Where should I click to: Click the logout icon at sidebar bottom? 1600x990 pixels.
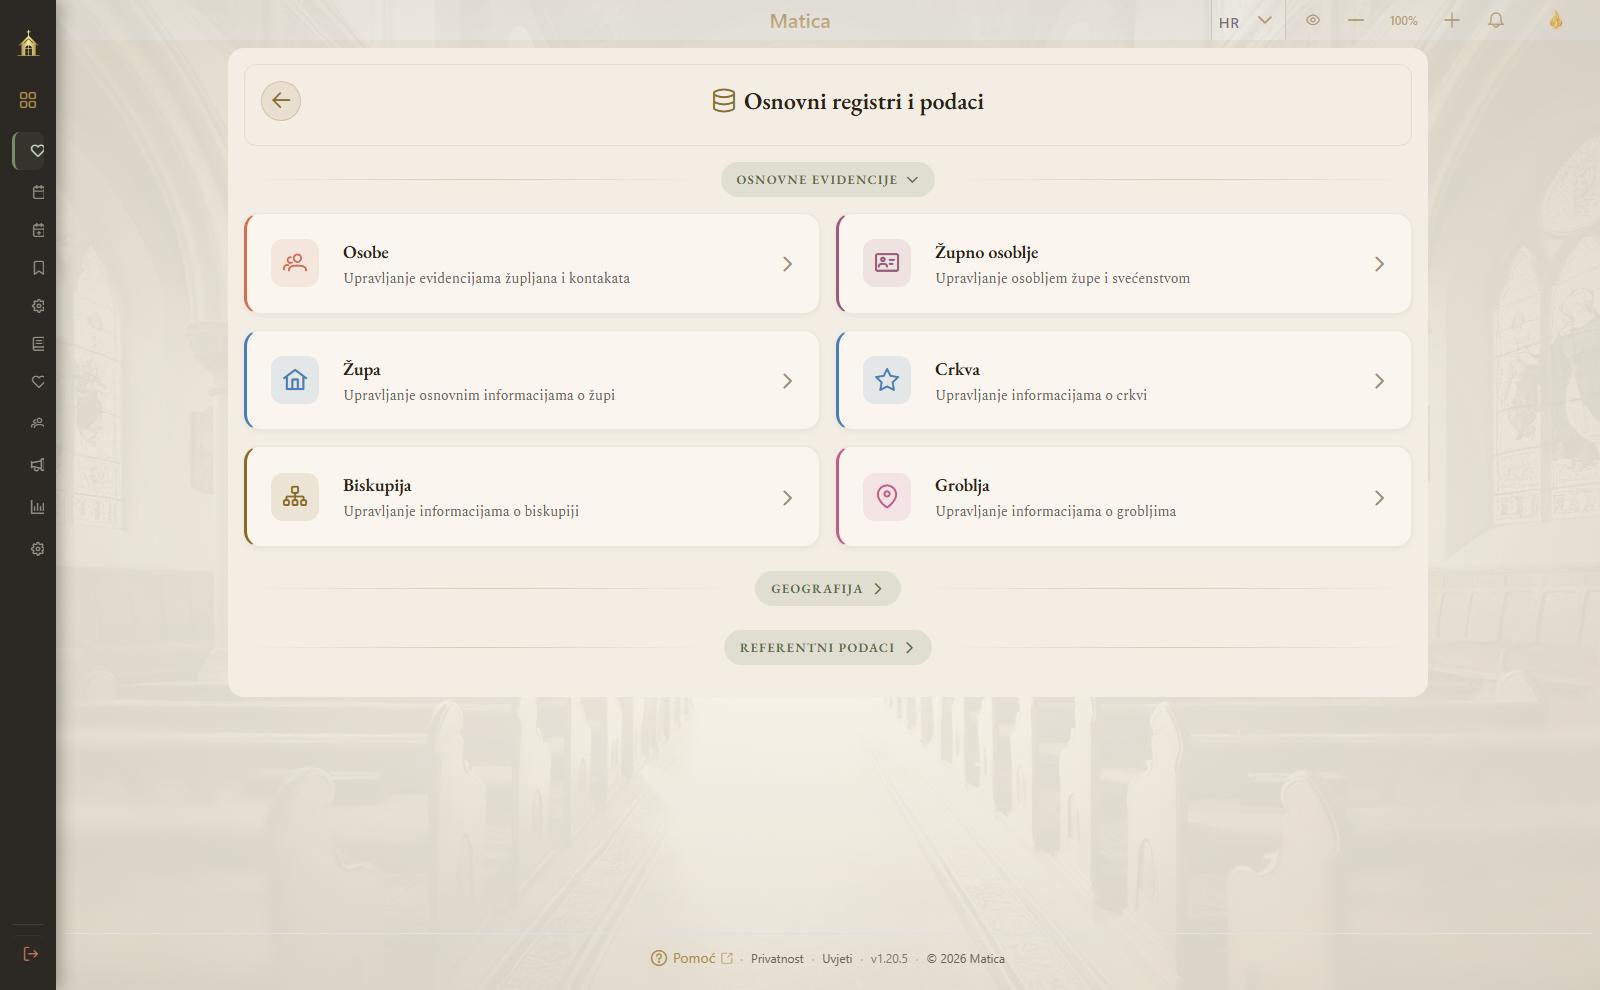click(x=31, y=954)
